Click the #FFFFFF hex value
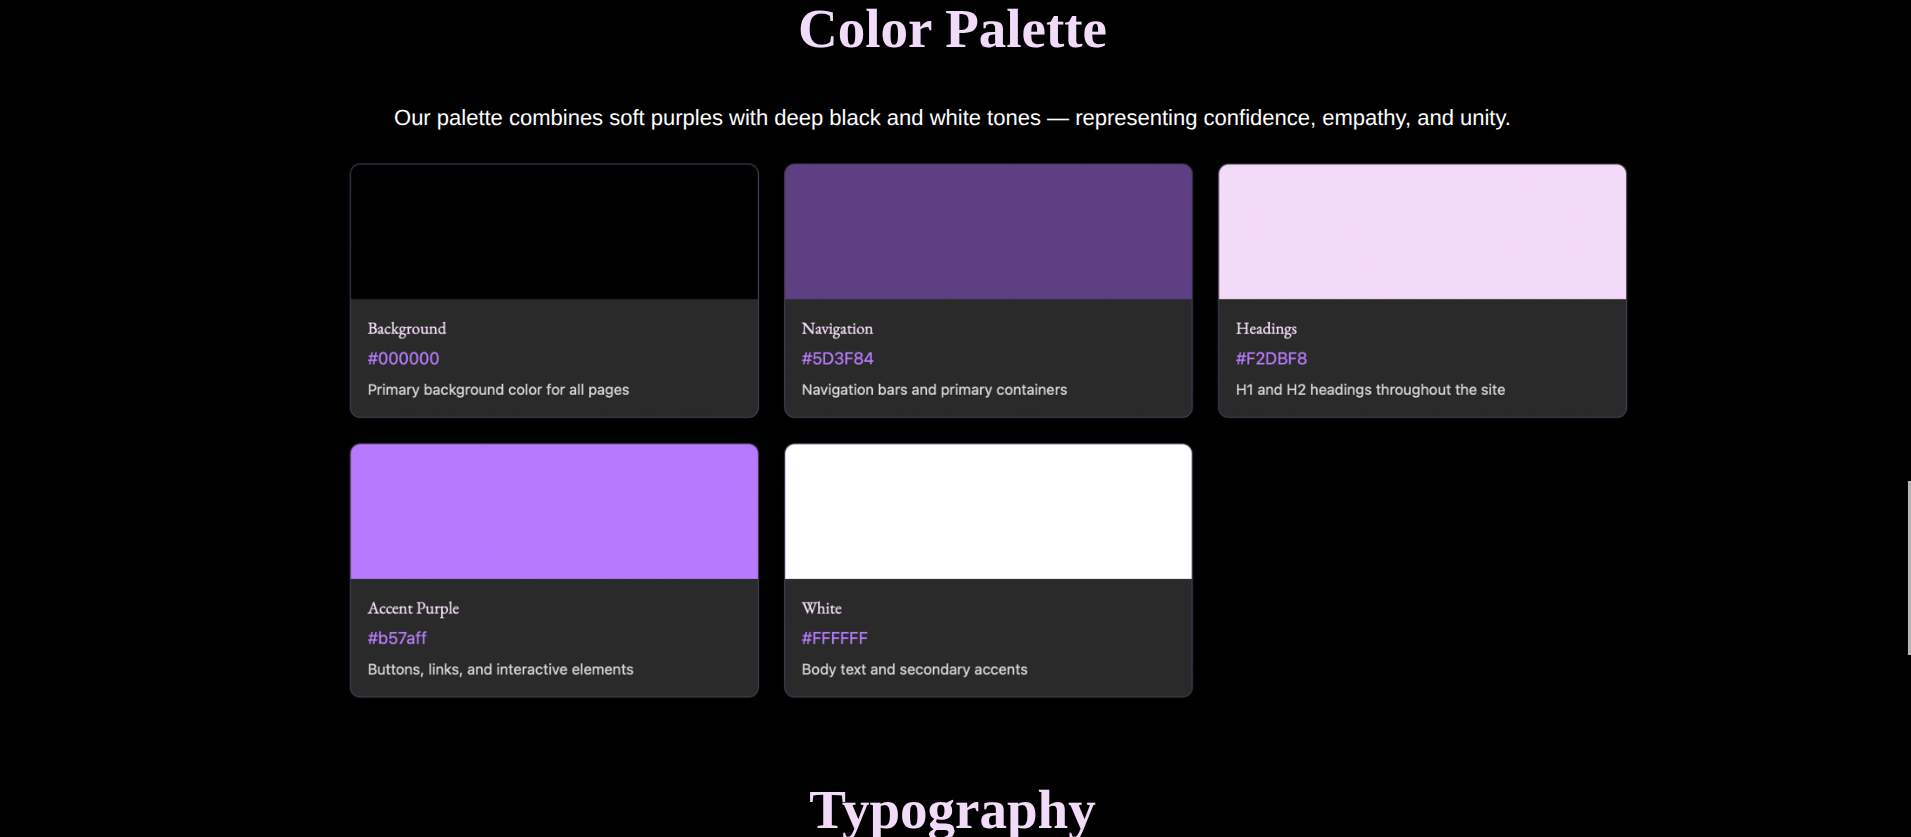Viewport: 1911px width, 837px height. (x=834, y=638)
